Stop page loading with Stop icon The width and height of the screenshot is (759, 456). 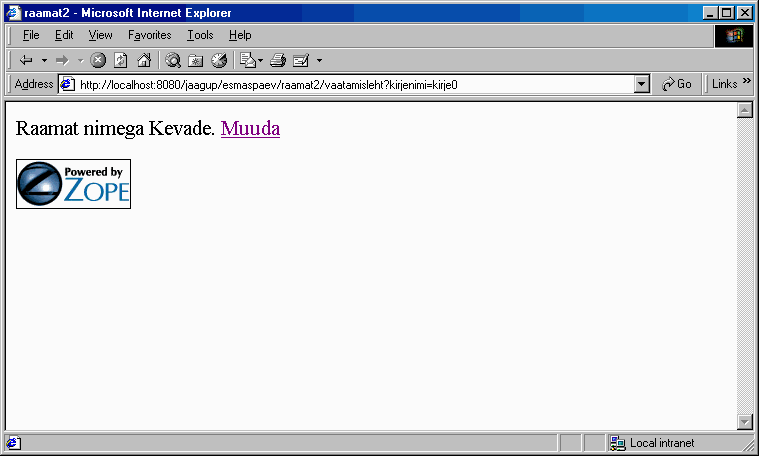click(98, 60)
